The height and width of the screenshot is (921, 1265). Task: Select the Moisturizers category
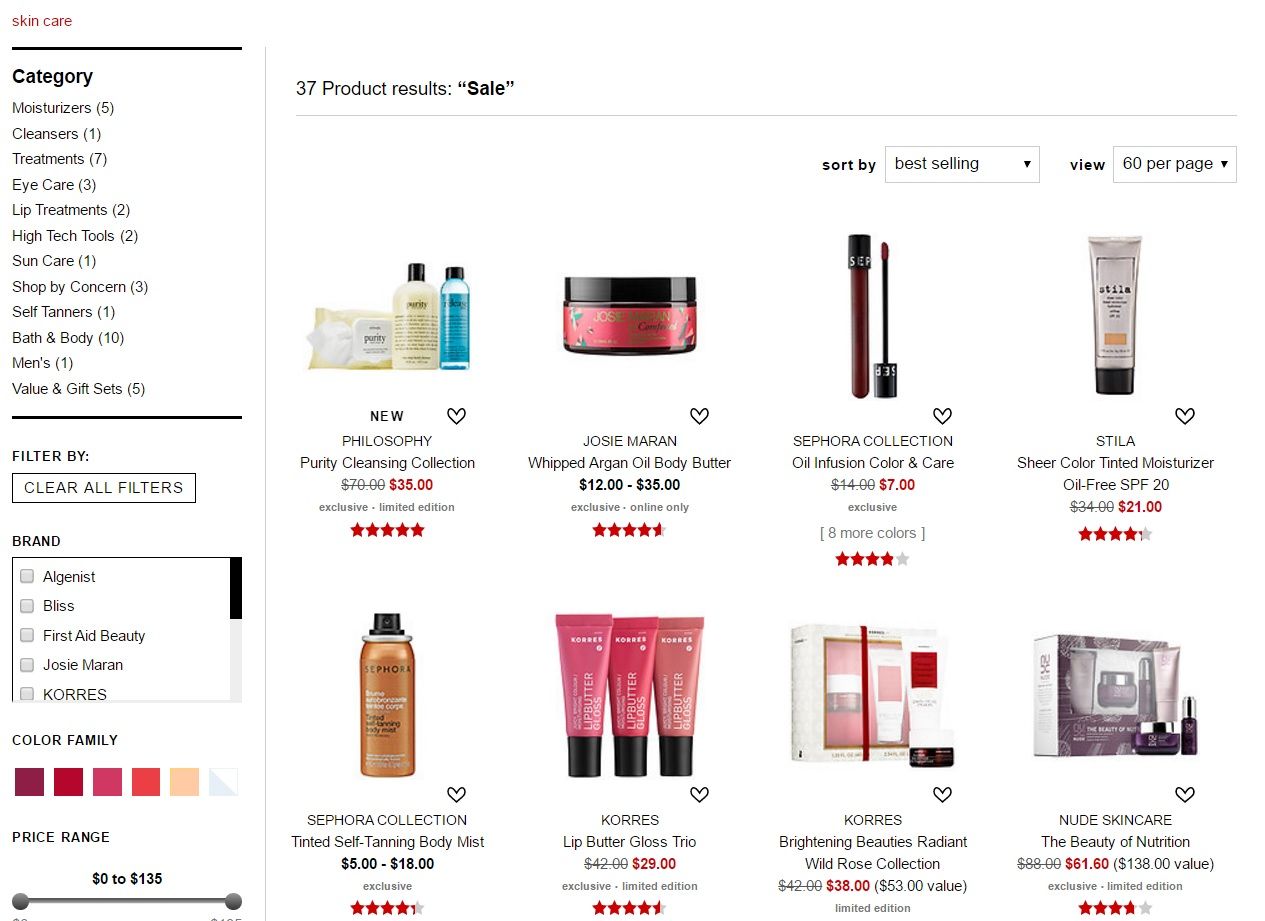(x=63, y=108)
